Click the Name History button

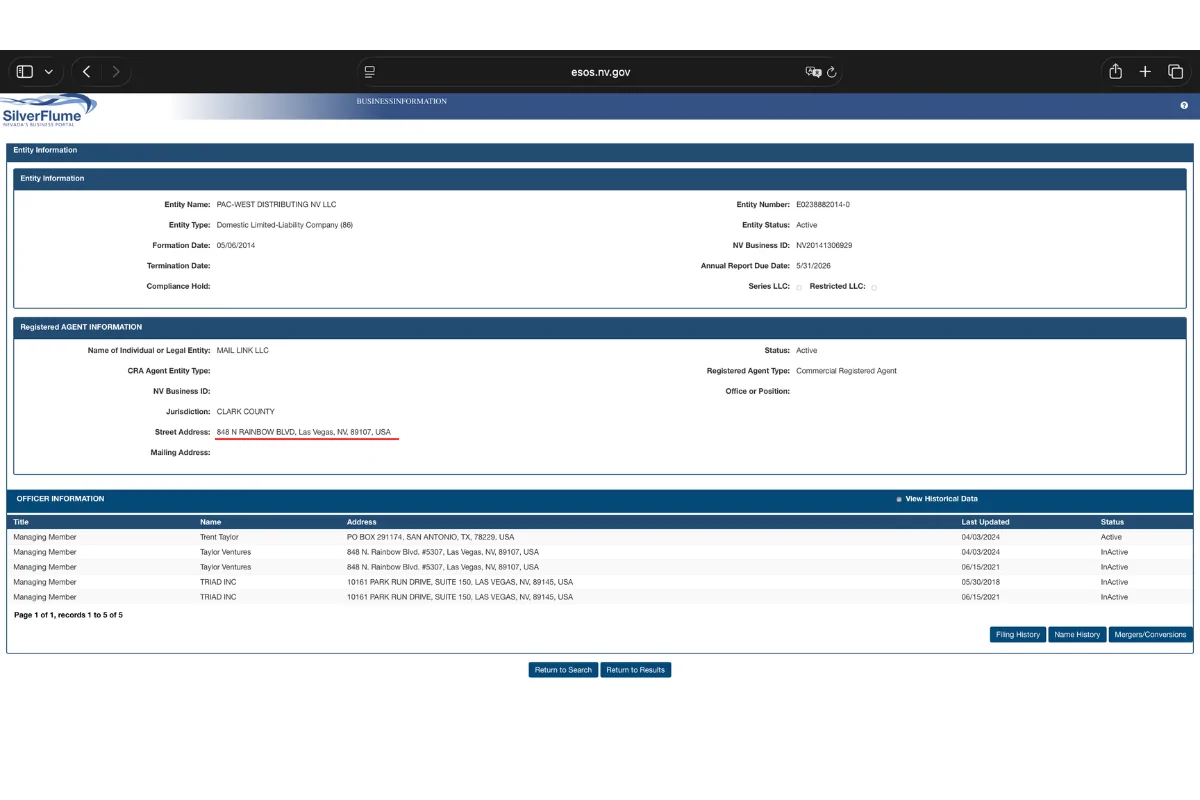1077,635
